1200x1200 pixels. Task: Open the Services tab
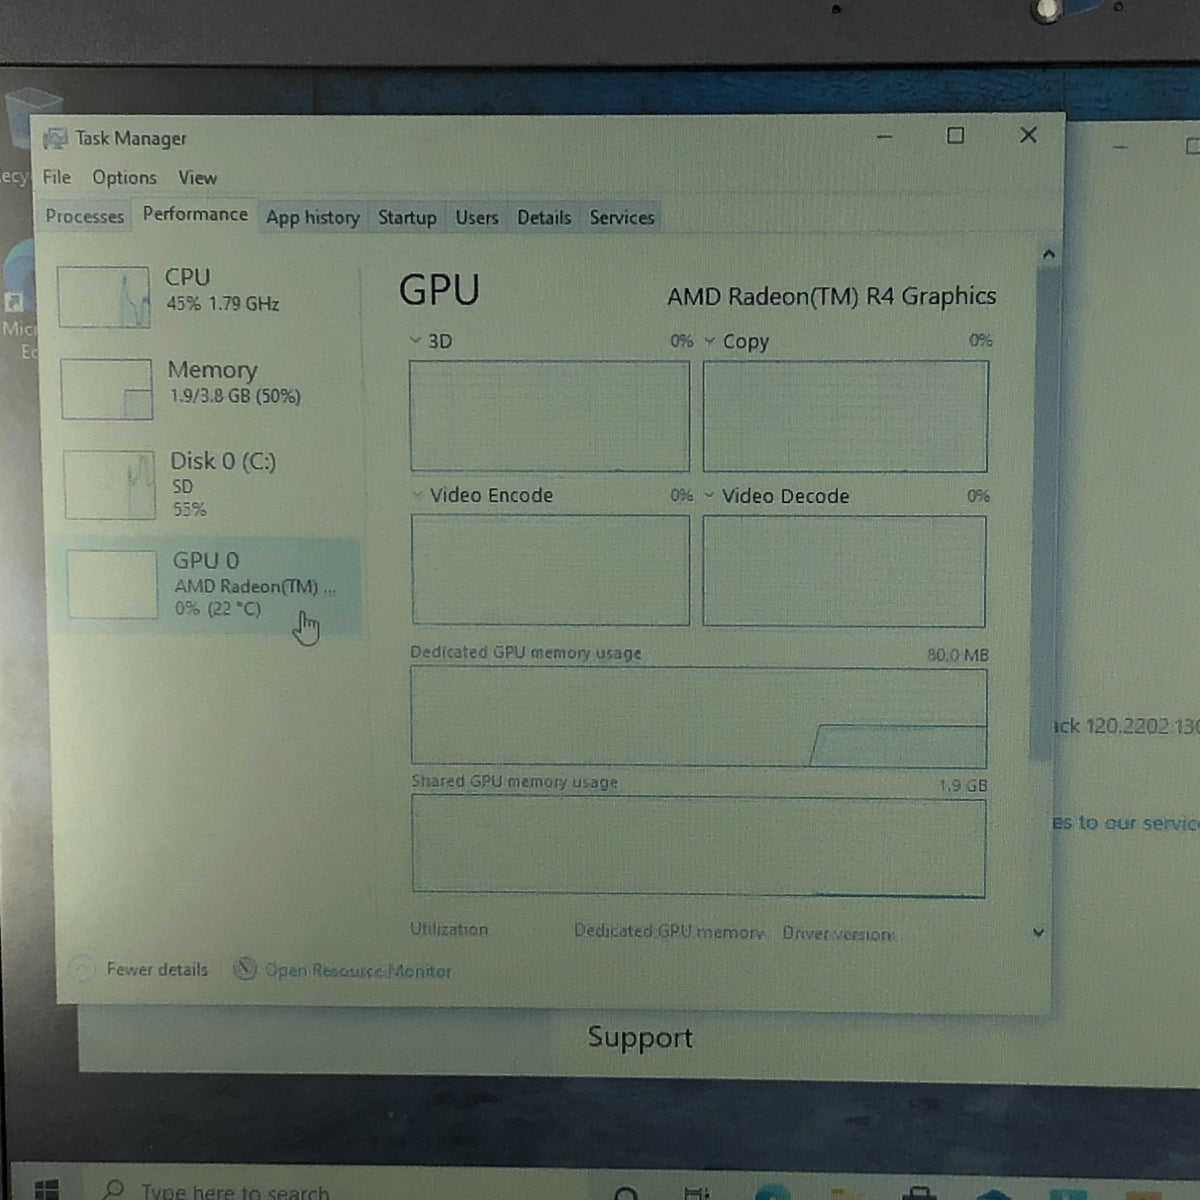click(621, 217)
